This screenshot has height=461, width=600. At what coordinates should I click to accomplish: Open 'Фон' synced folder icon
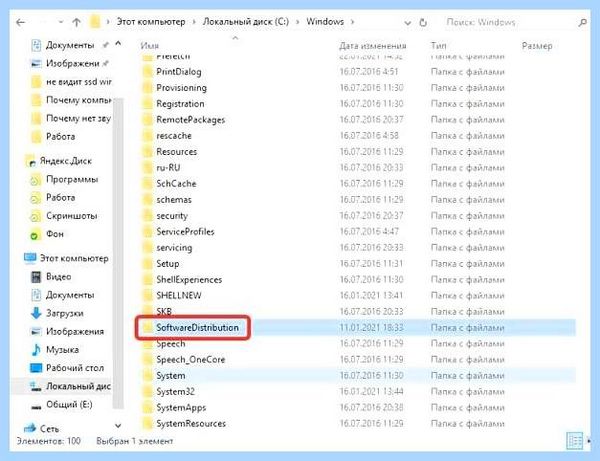point(35,235)
